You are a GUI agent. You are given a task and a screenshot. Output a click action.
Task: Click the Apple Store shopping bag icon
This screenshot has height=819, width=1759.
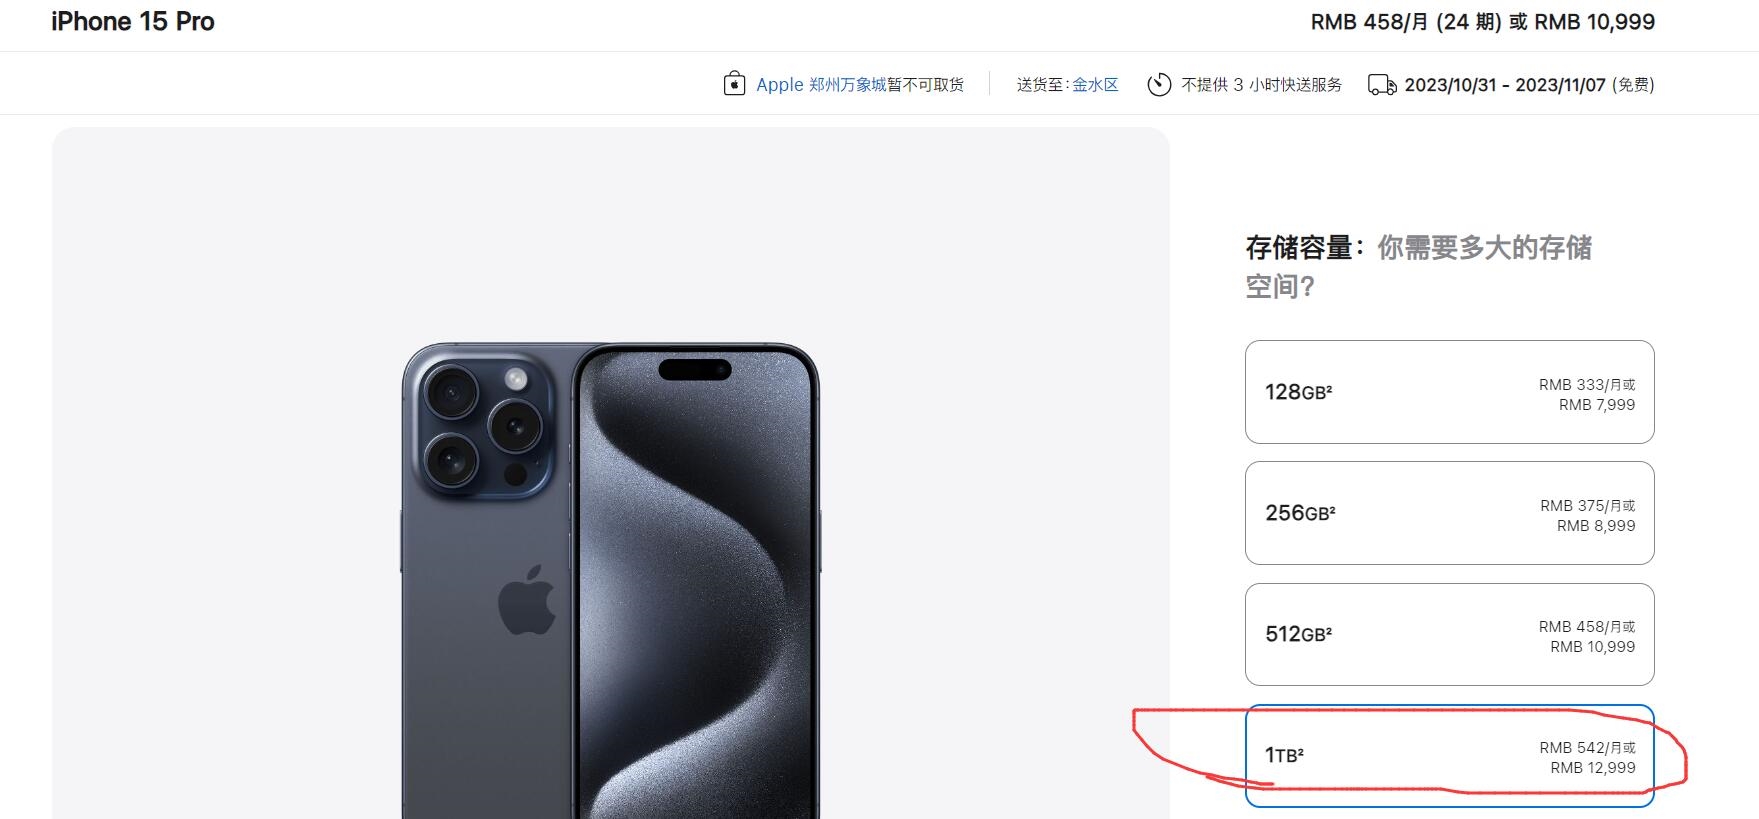734,84
